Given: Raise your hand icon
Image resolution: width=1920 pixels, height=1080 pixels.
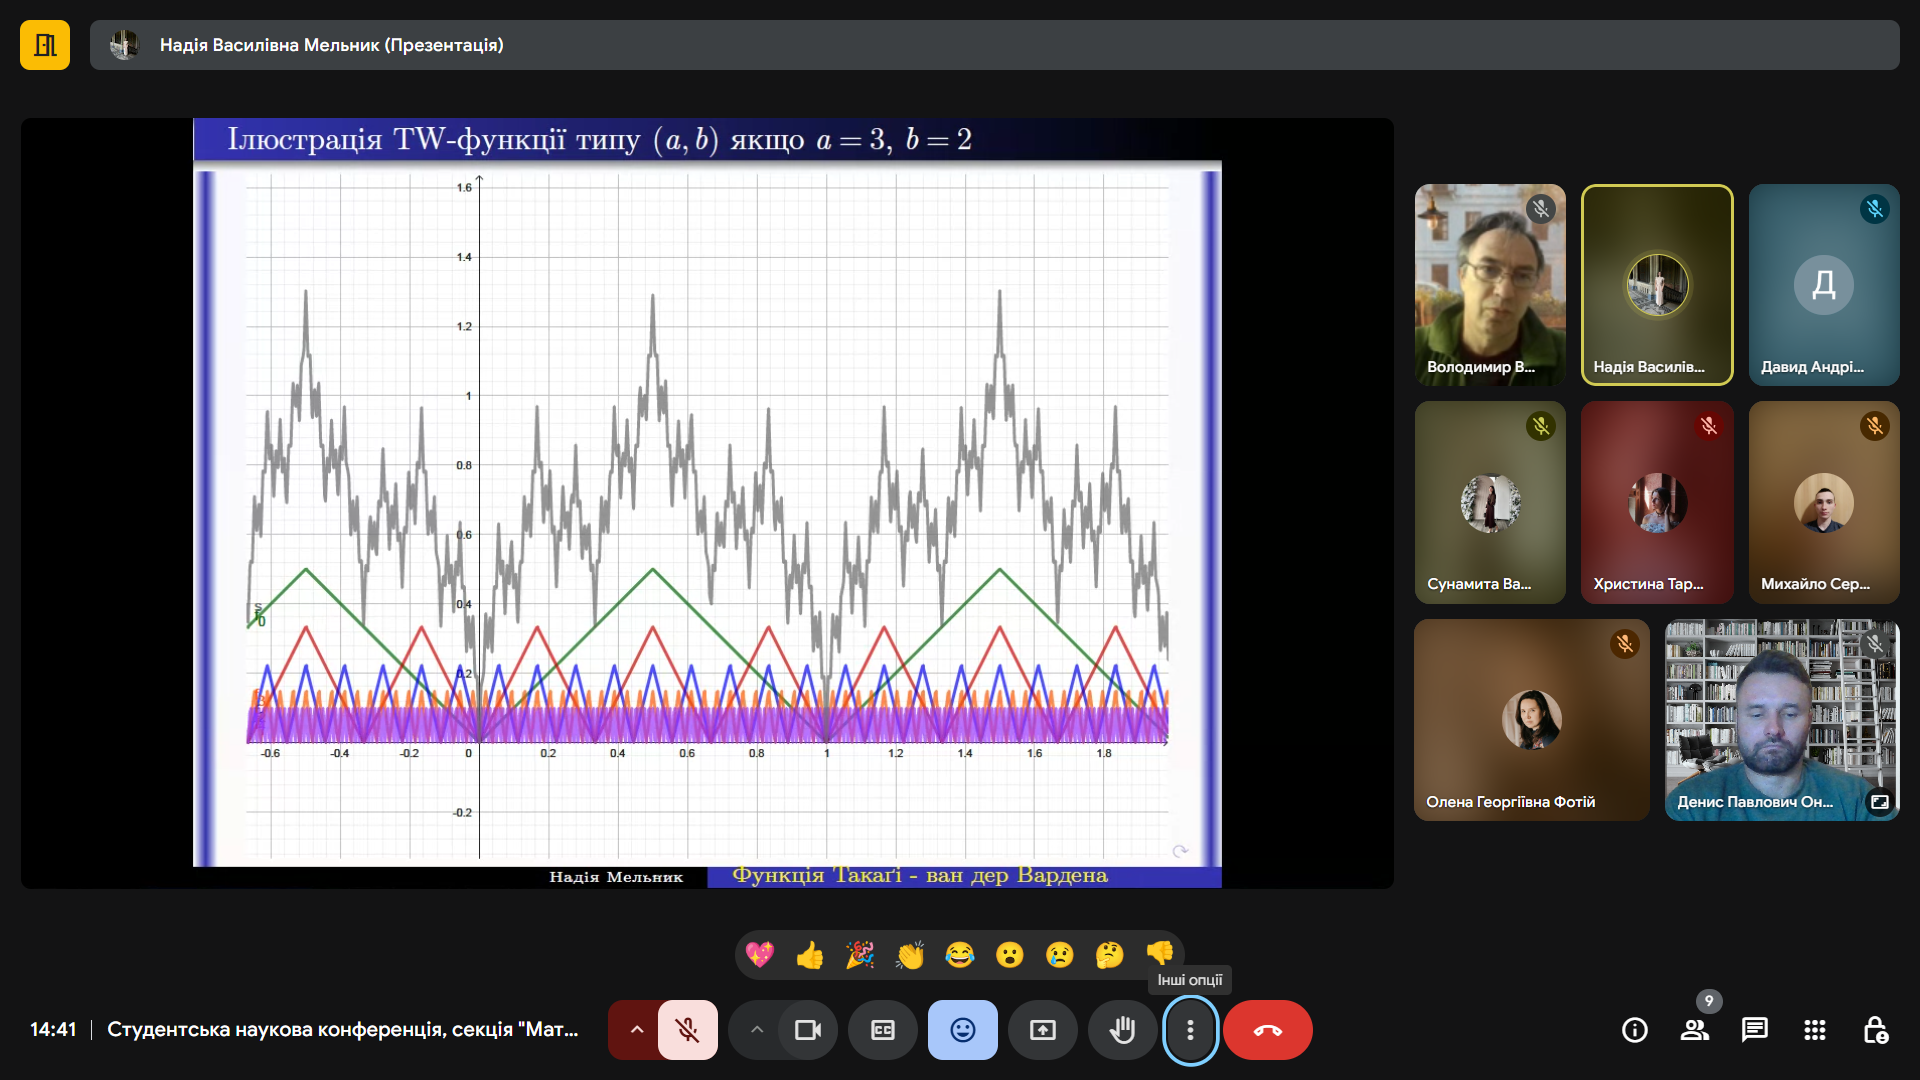Looking at the screenshot, I should tap(1123, 1030).
